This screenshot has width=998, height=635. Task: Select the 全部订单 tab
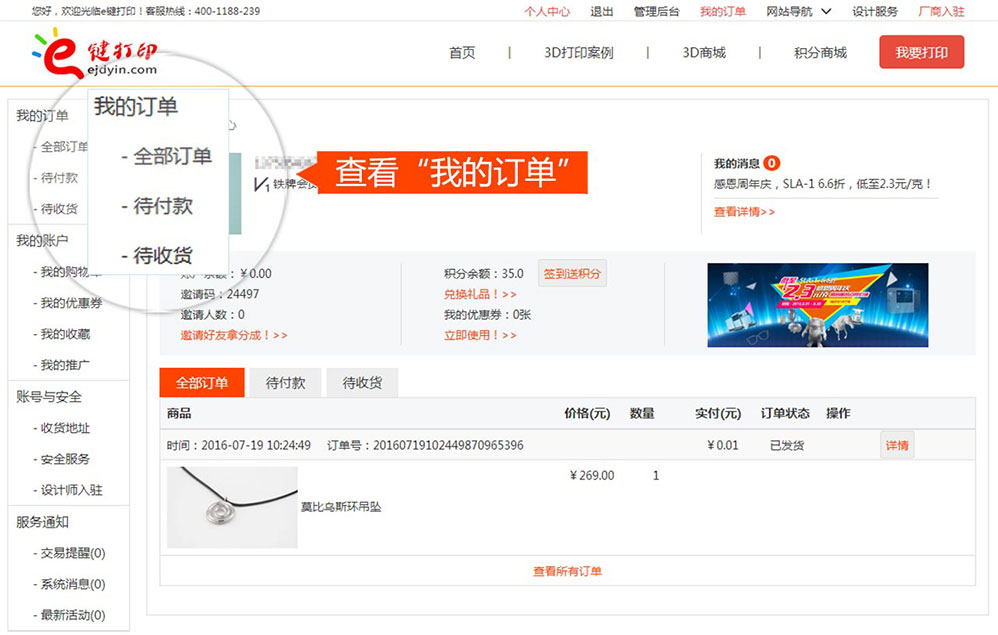point(202,383)
